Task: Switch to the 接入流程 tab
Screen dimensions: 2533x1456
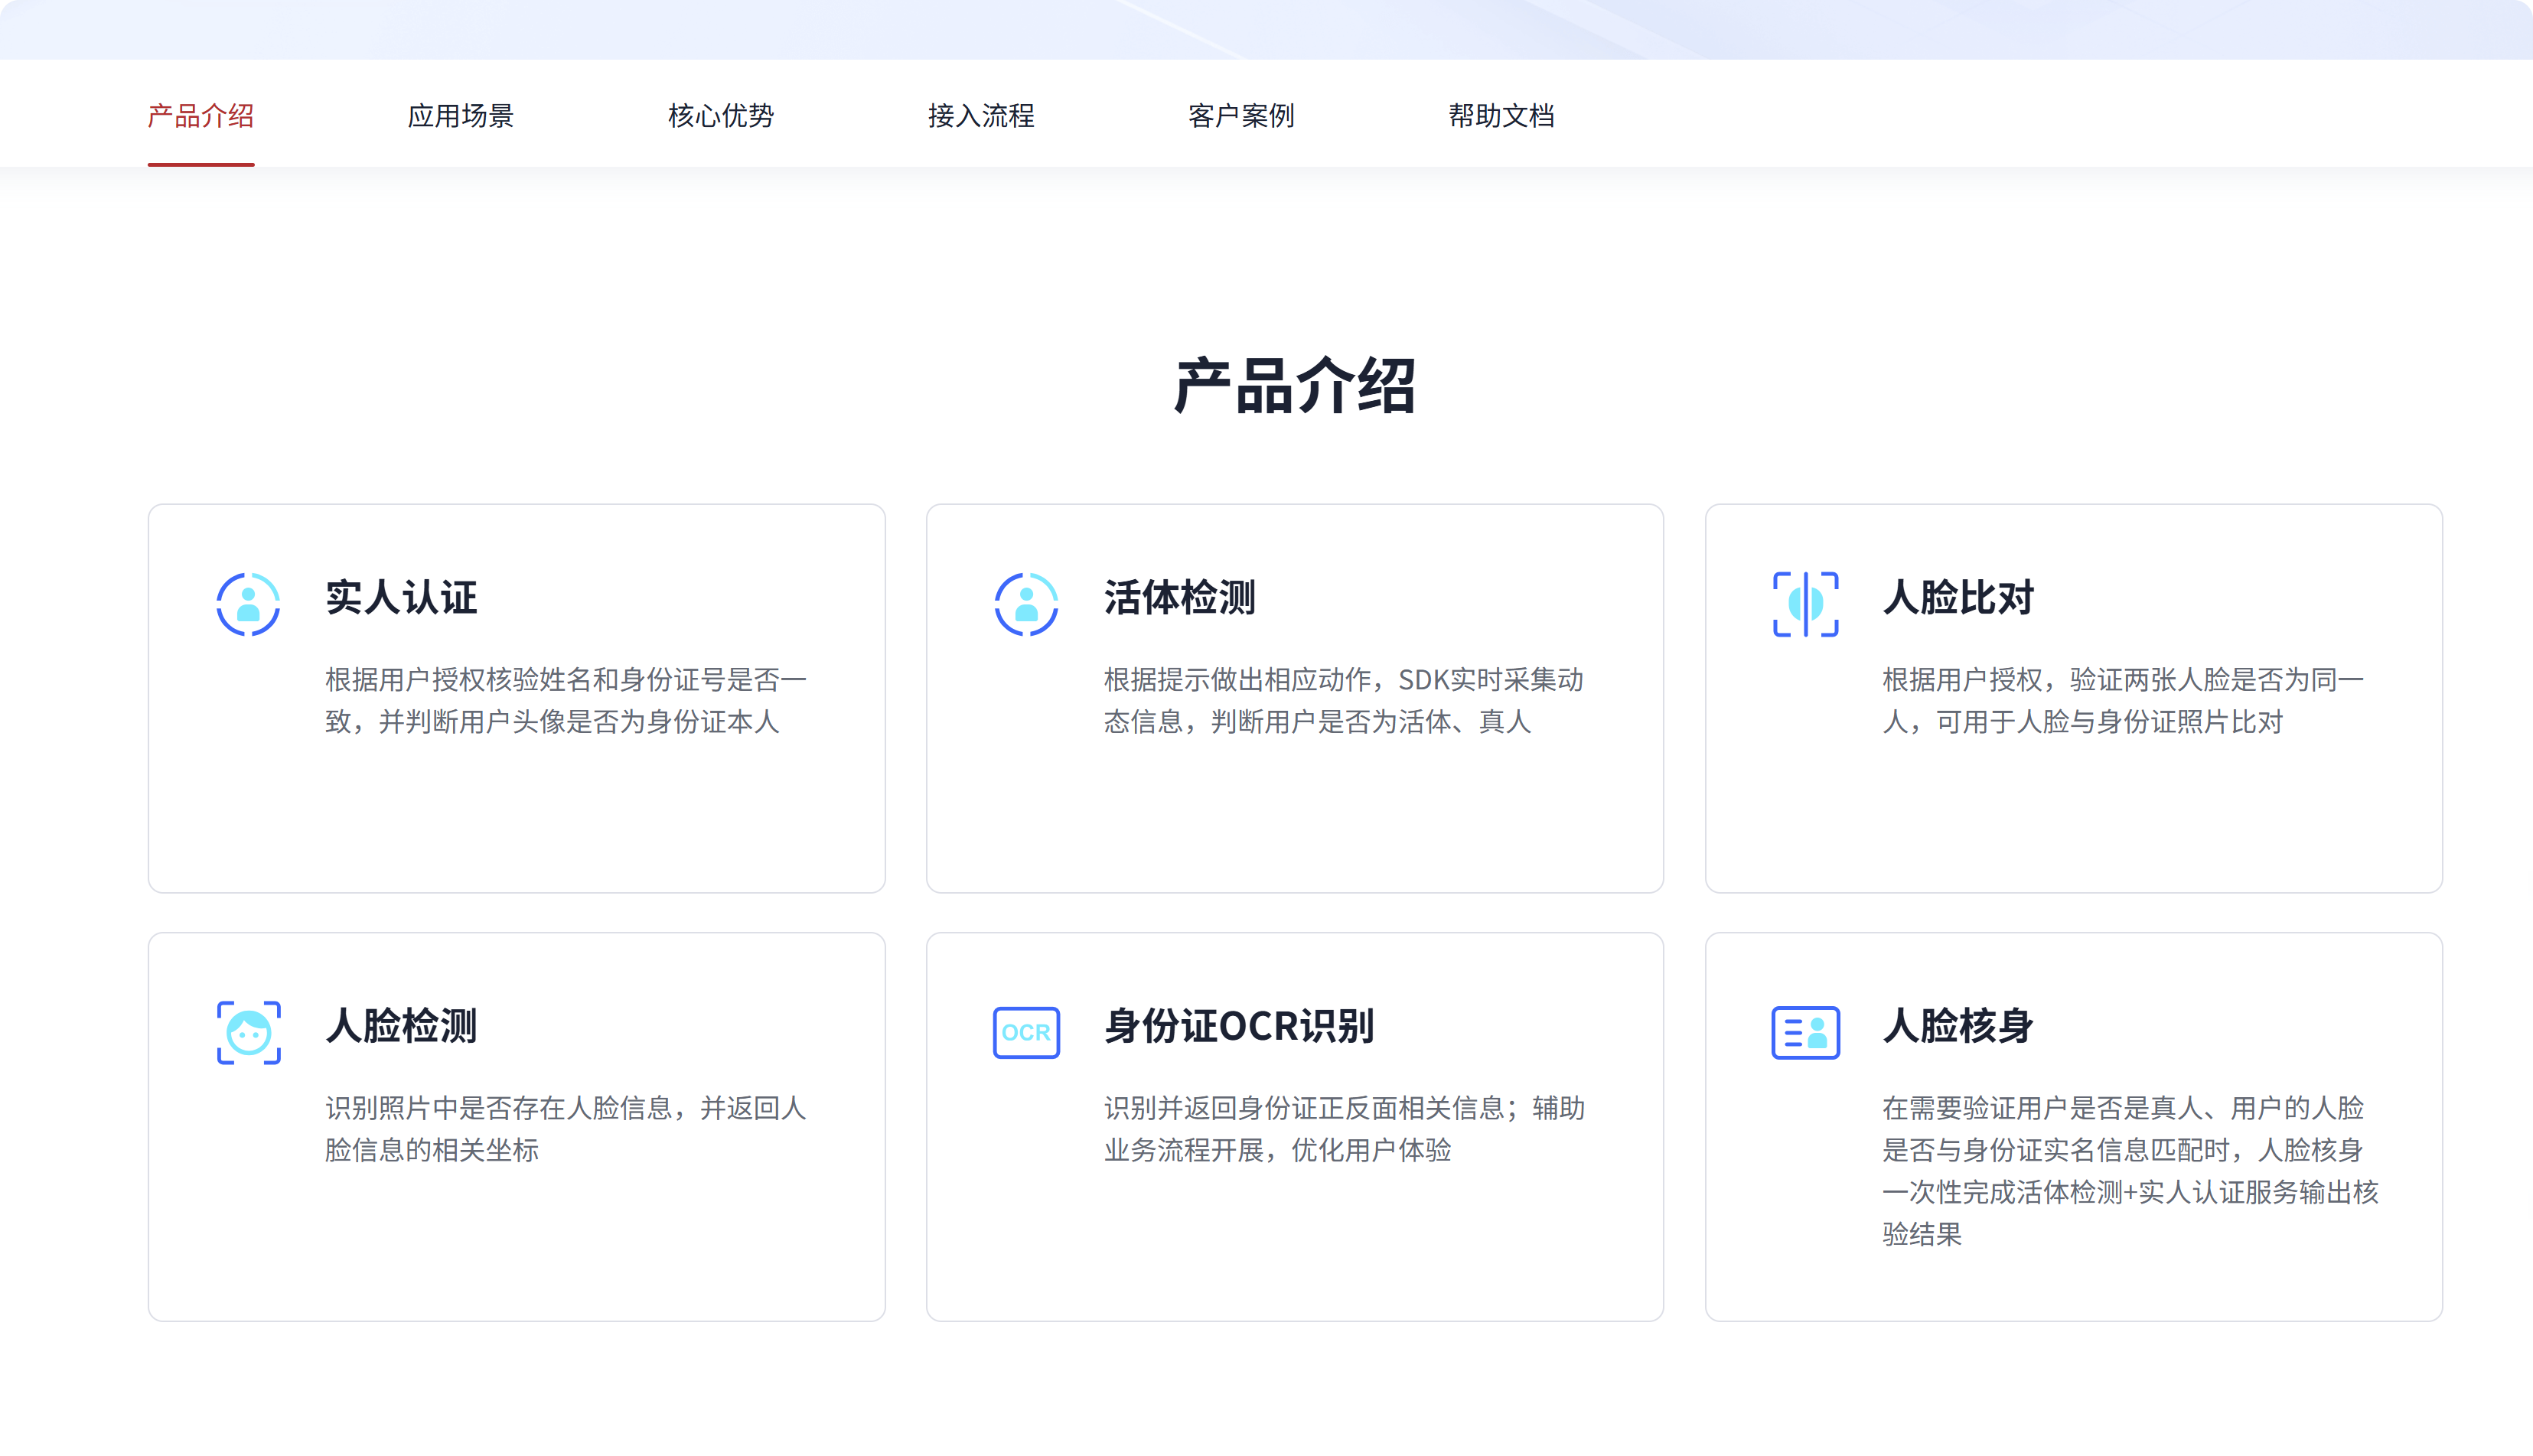Action: pos(982,116)
